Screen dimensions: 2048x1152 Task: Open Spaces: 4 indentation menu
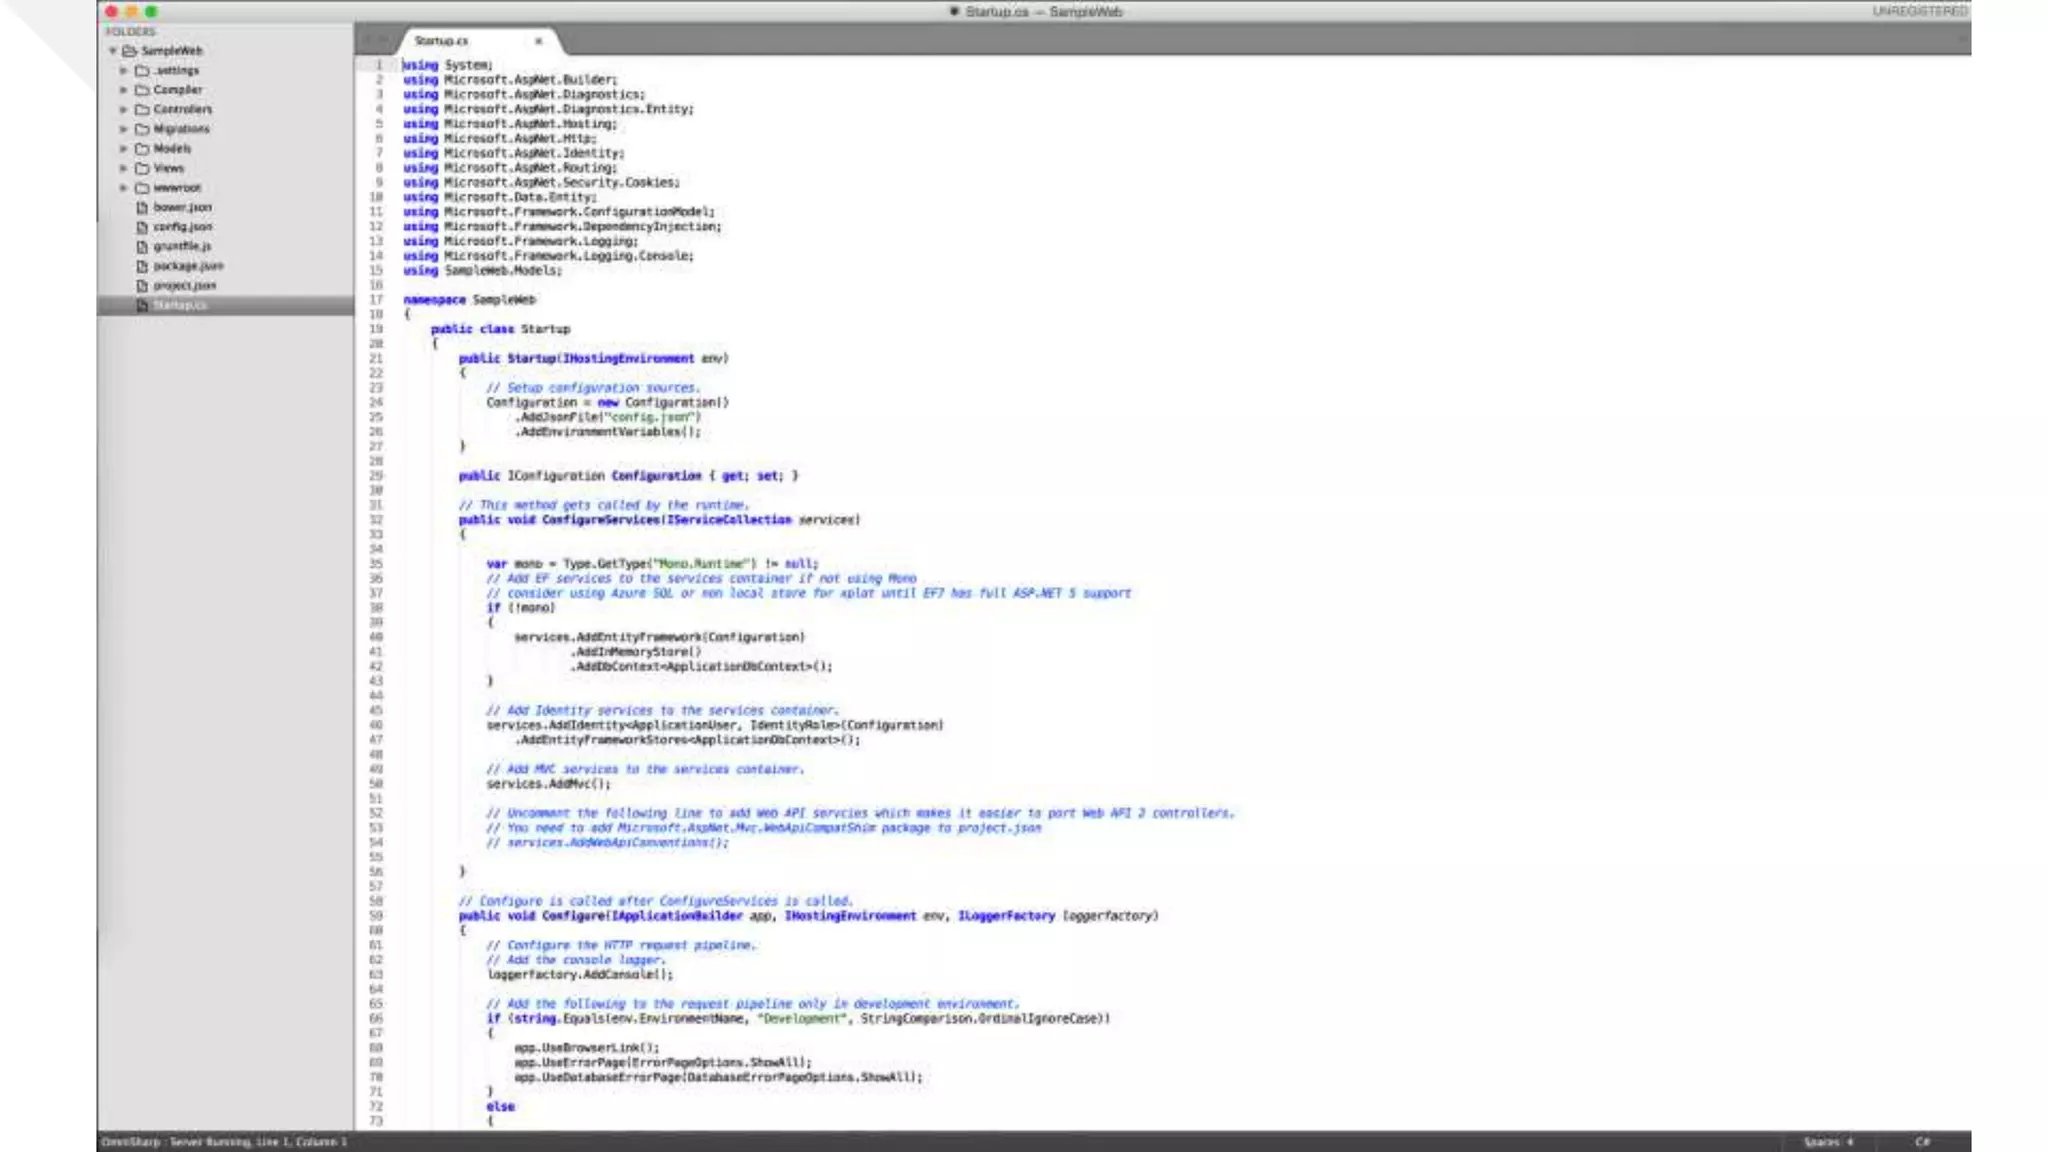(1827, 1142)
